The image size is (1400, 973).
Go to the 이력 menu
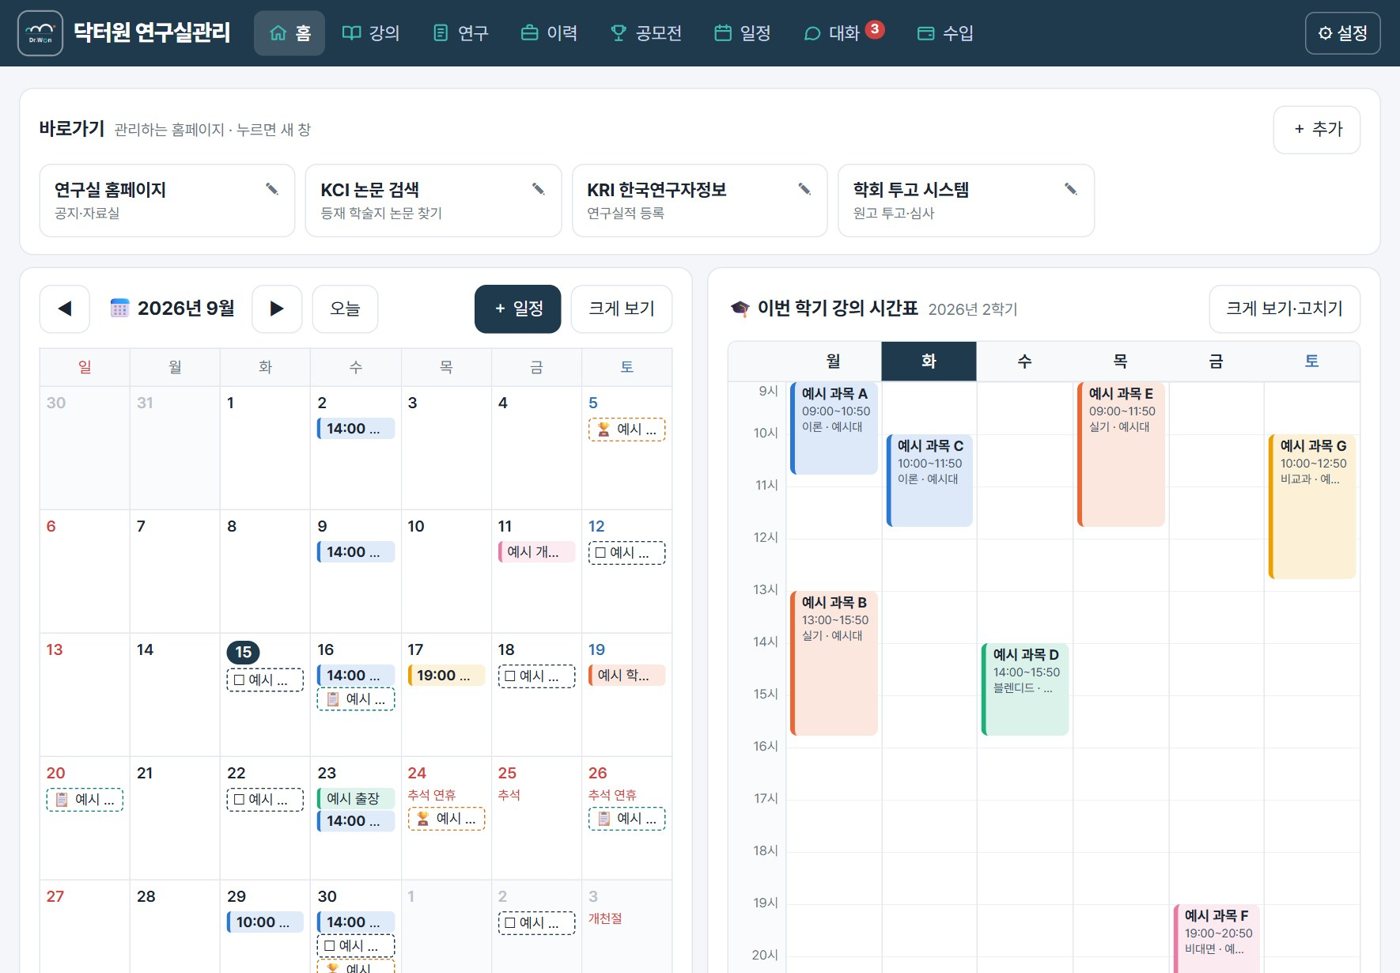(x=549, y=33)
